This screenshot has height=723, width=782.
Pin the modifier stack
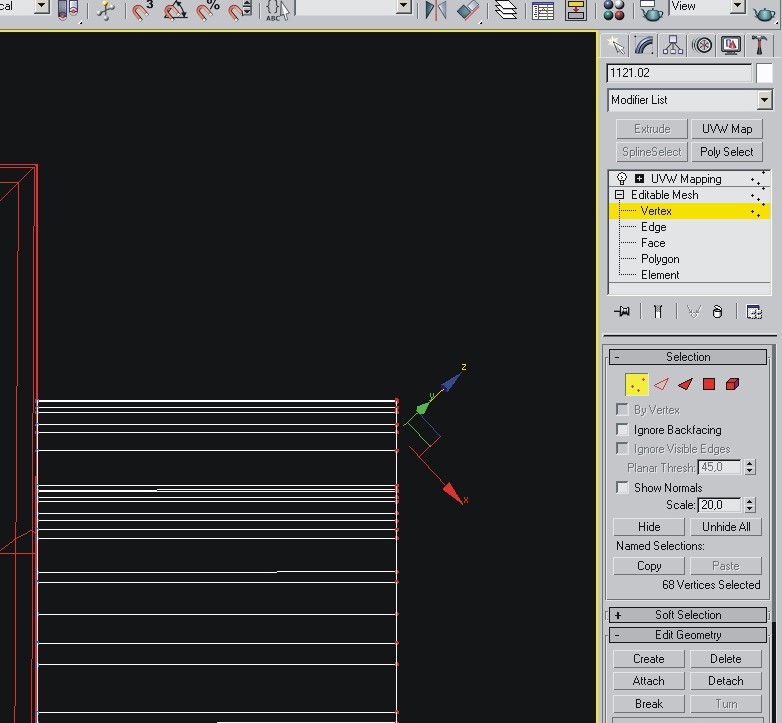tap(622, 312)
